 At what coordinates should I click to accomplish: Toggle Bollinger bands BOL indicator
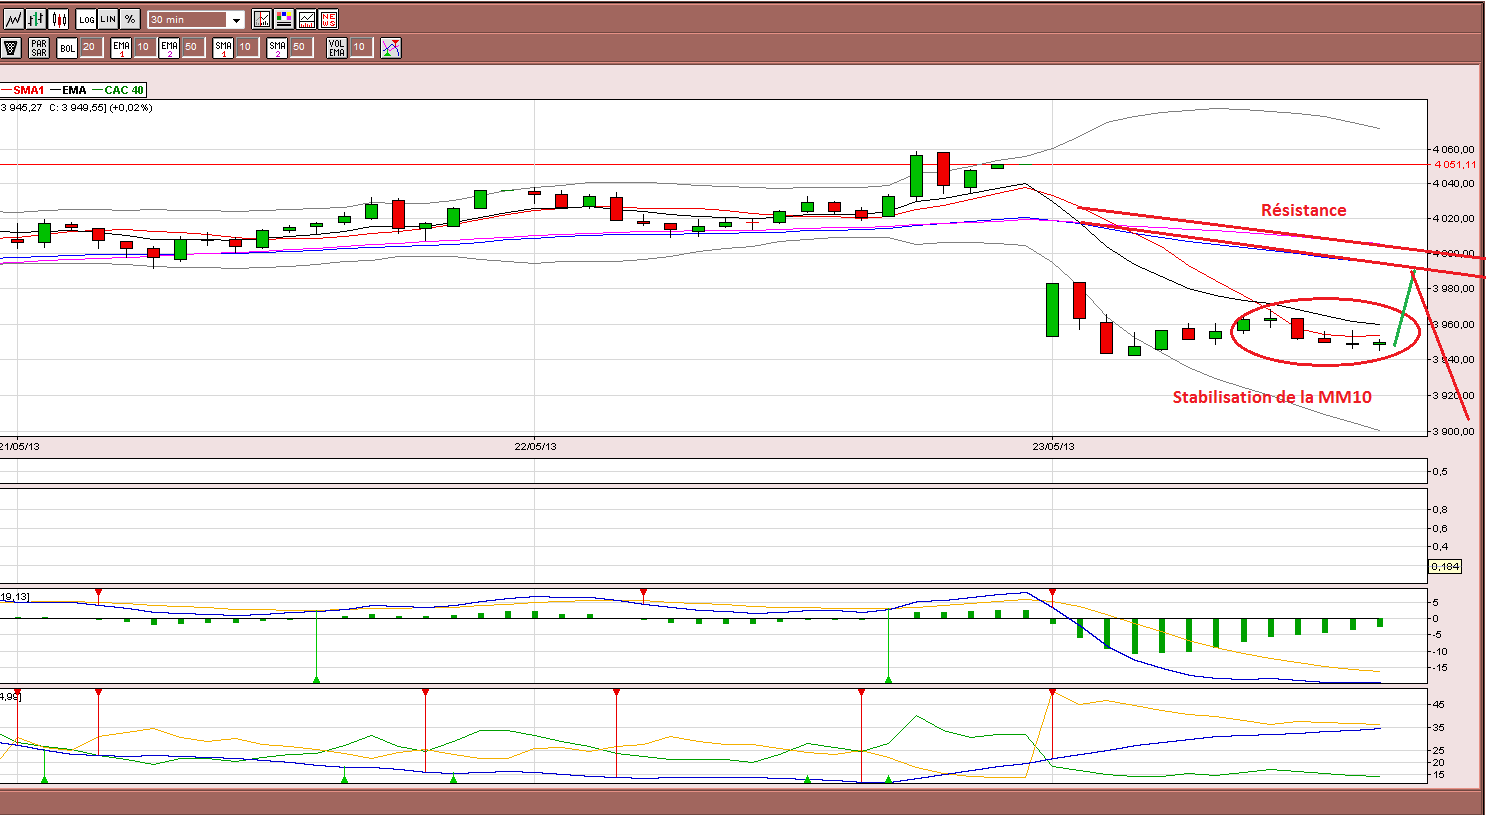click(x=67, y=47)
